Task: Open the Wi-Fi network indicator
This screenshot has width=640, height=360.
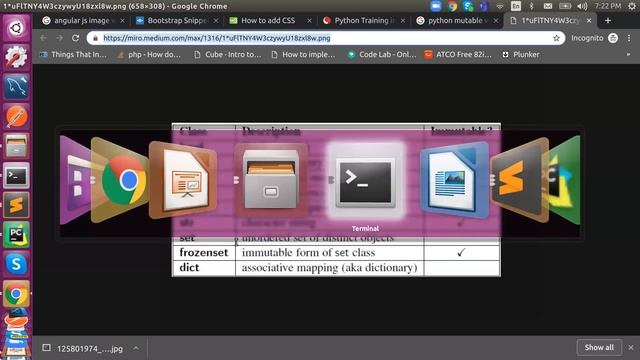Action: pyautogui.click(x=500, y=6)
